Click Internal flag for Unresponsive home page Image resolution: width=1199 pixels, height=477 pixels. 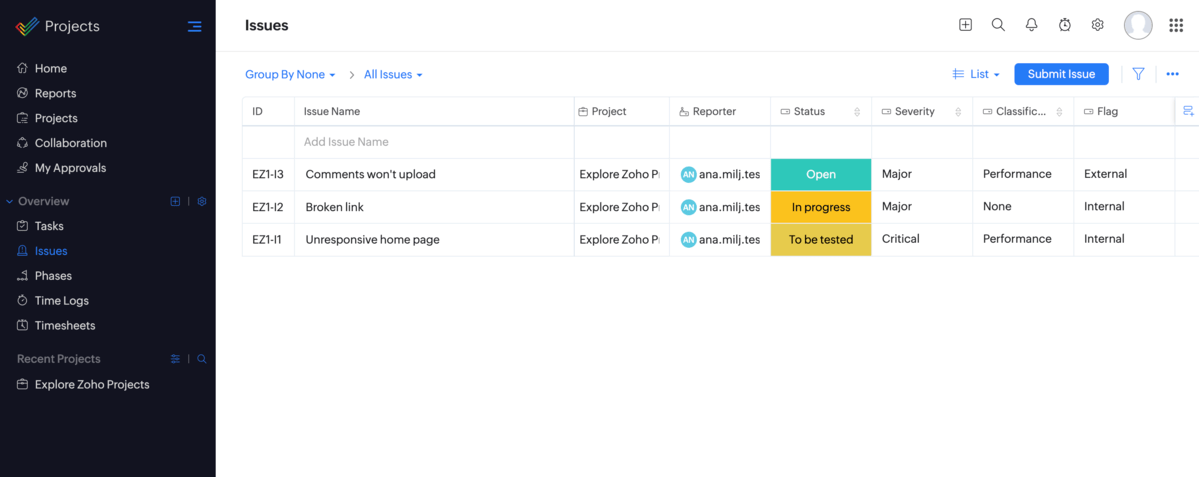[x=1104, y=239]
